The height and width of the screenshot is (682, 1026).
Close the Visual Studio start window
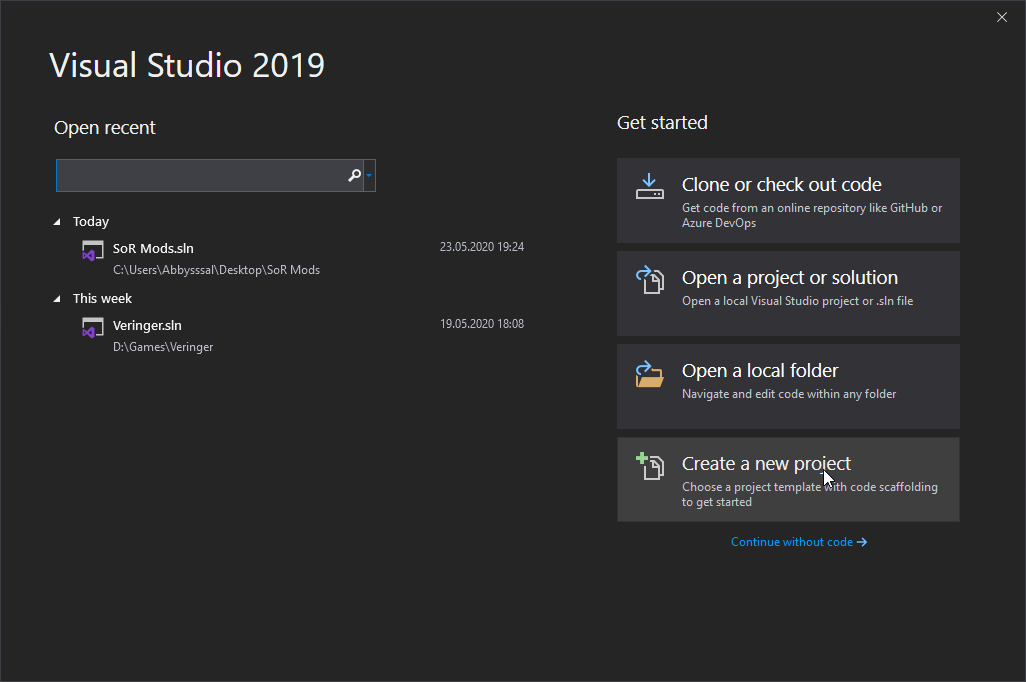pos(1002,17)
